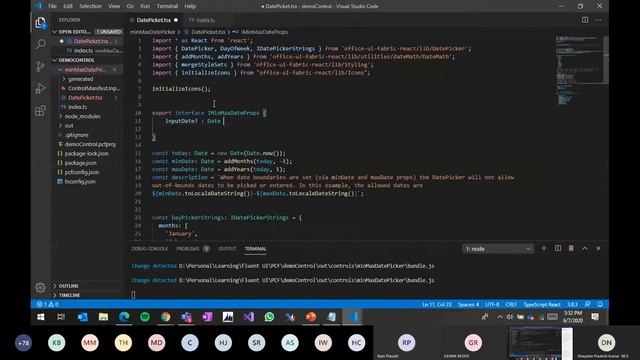
Task: Split the terminal panel
Action: click(x=558, y=248)
